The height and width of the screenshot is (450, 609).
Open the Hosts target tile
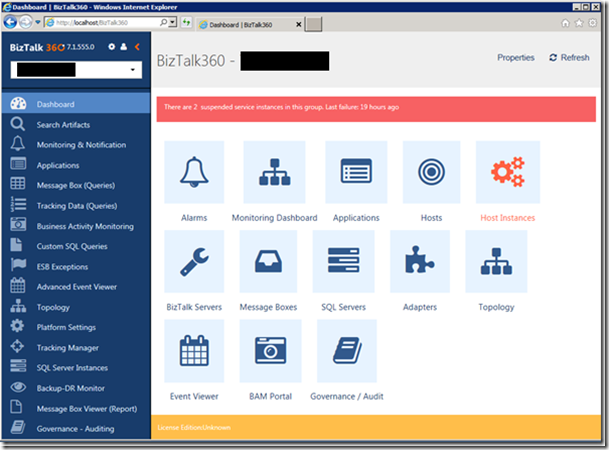tap(431, 172)
